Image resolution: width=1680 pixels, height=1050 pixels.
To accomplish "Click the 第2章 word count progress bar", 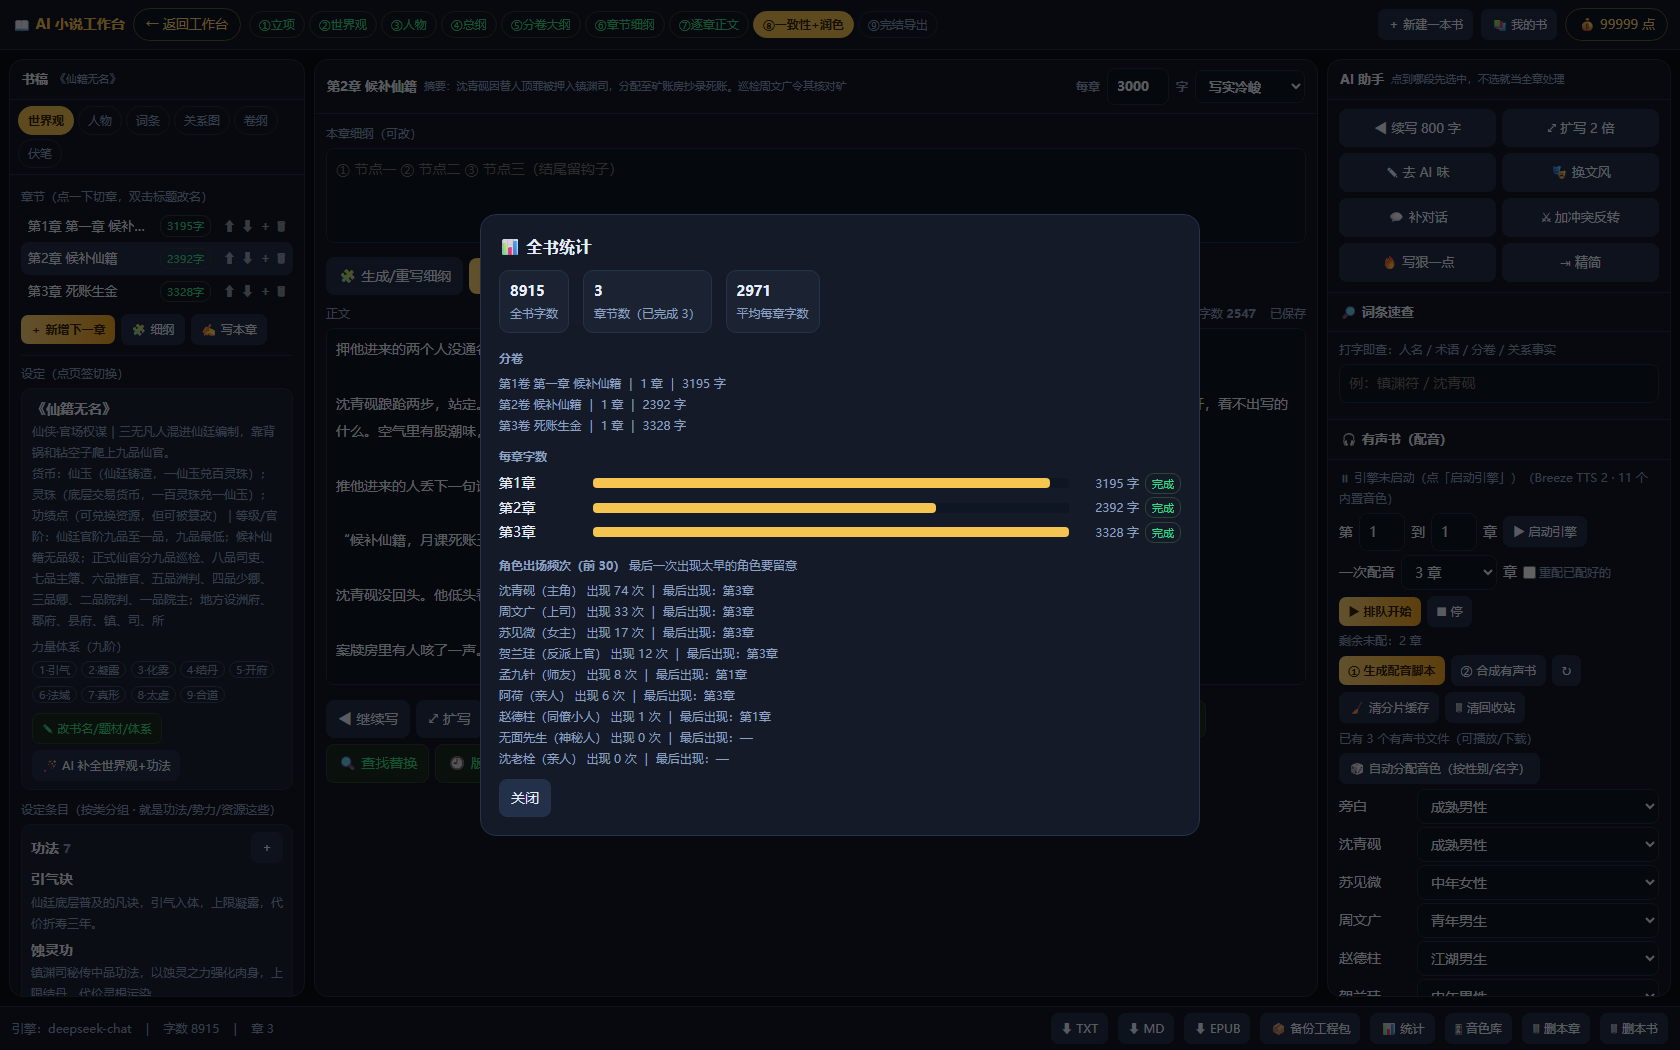I will (830, 508).
